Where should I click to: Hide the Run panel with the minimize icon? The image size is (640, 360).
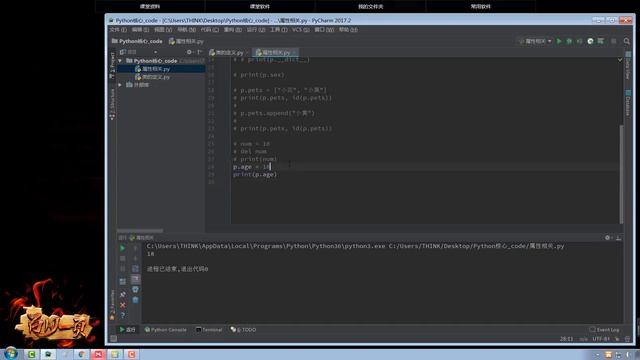click(618, 238)
